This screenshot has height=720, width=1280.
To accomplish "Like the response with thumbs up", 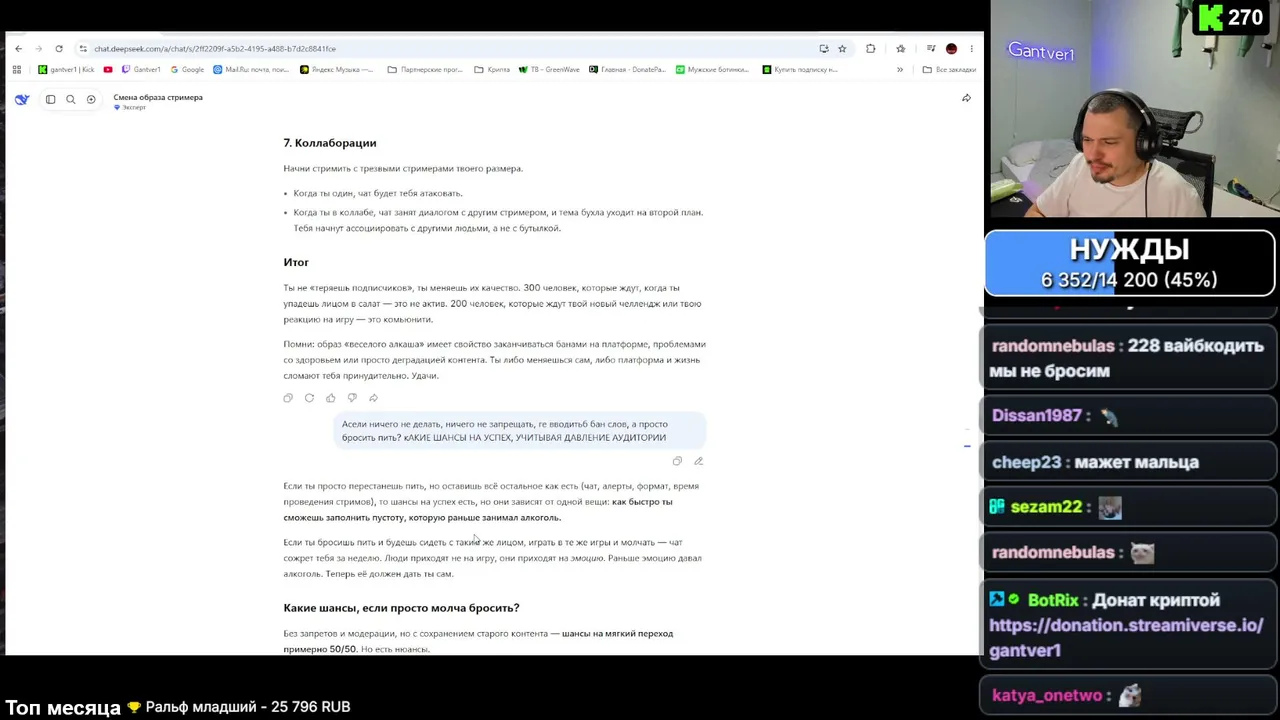I will [330, 398].
